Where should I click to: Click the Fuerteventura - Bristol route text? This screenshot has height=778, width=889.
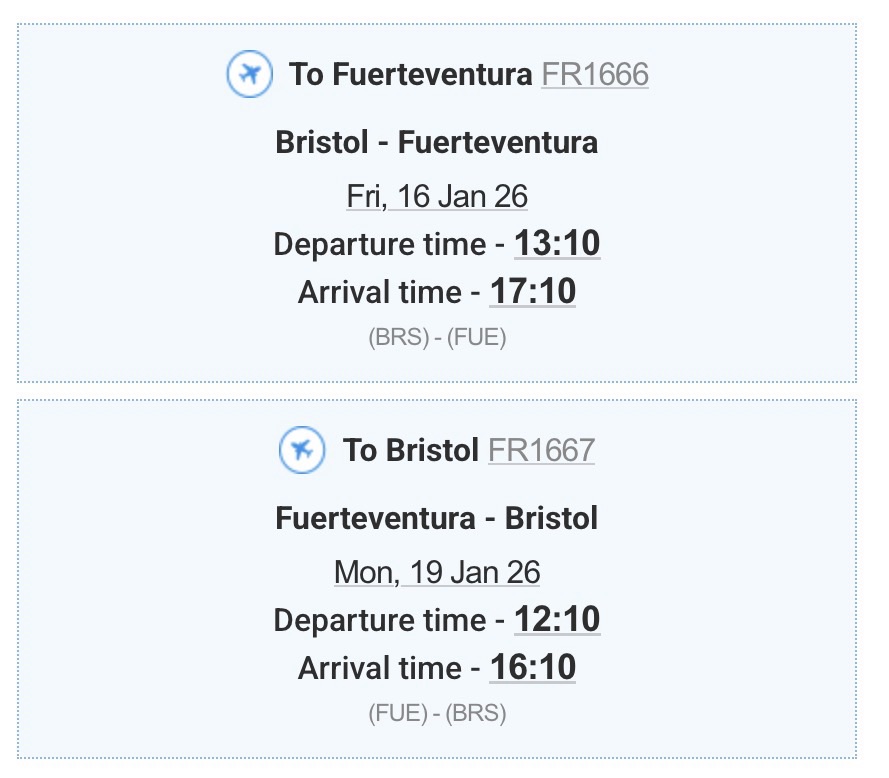coord(437,518)
